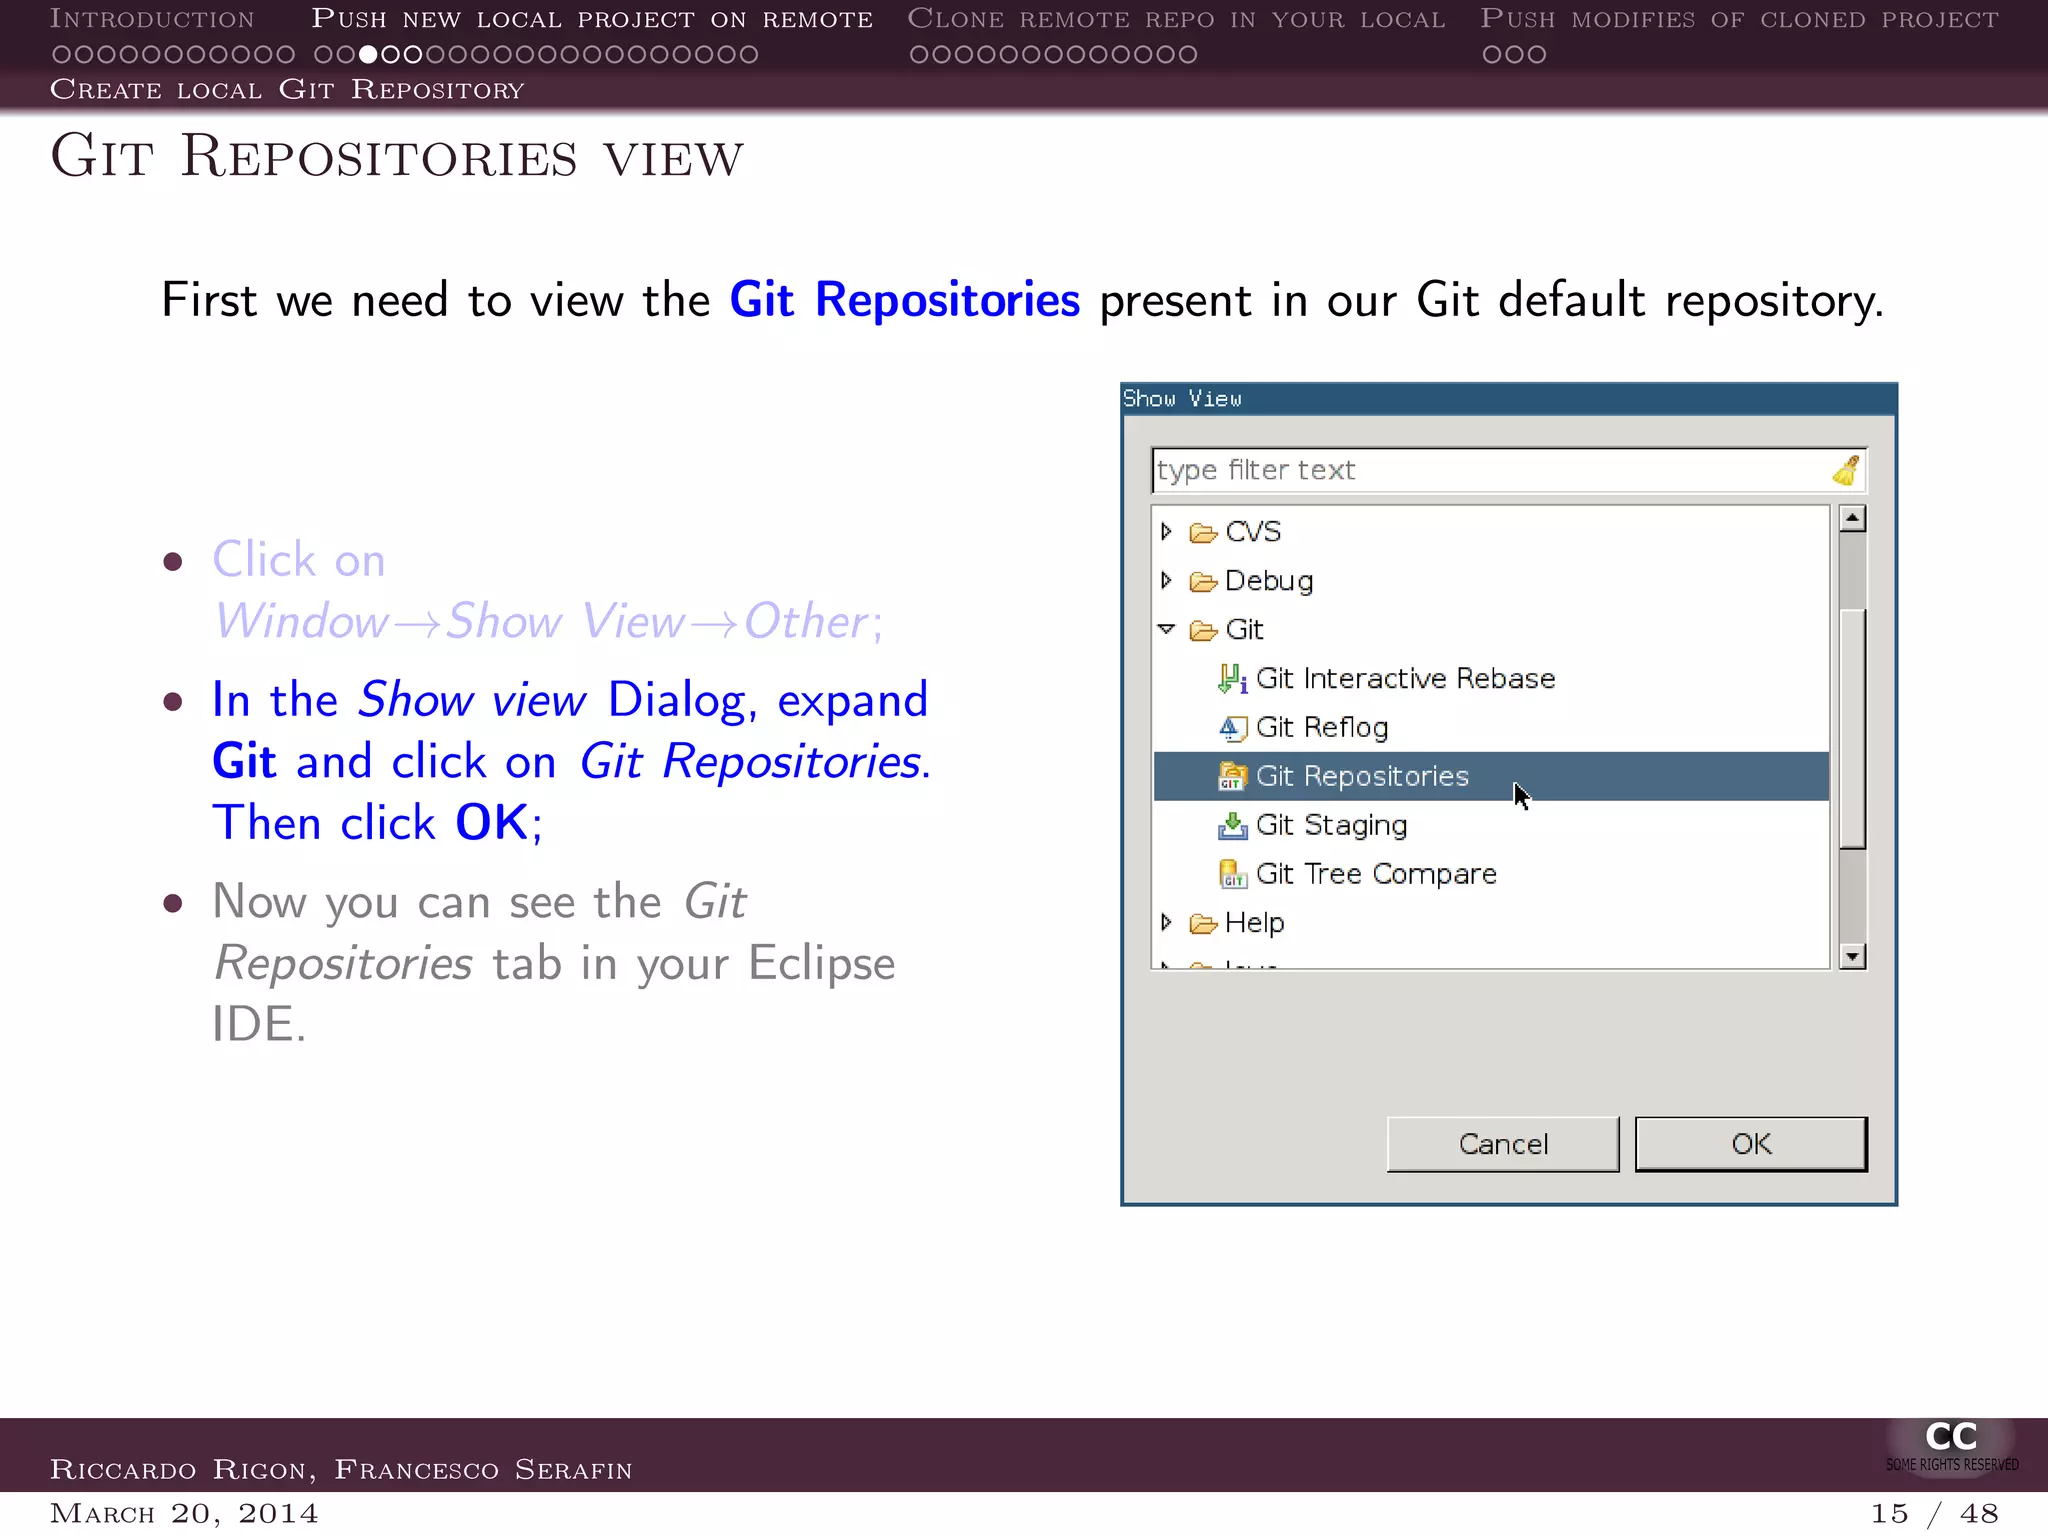
Task: Click the Git Reflog view icon
Action: (1232, 728)
